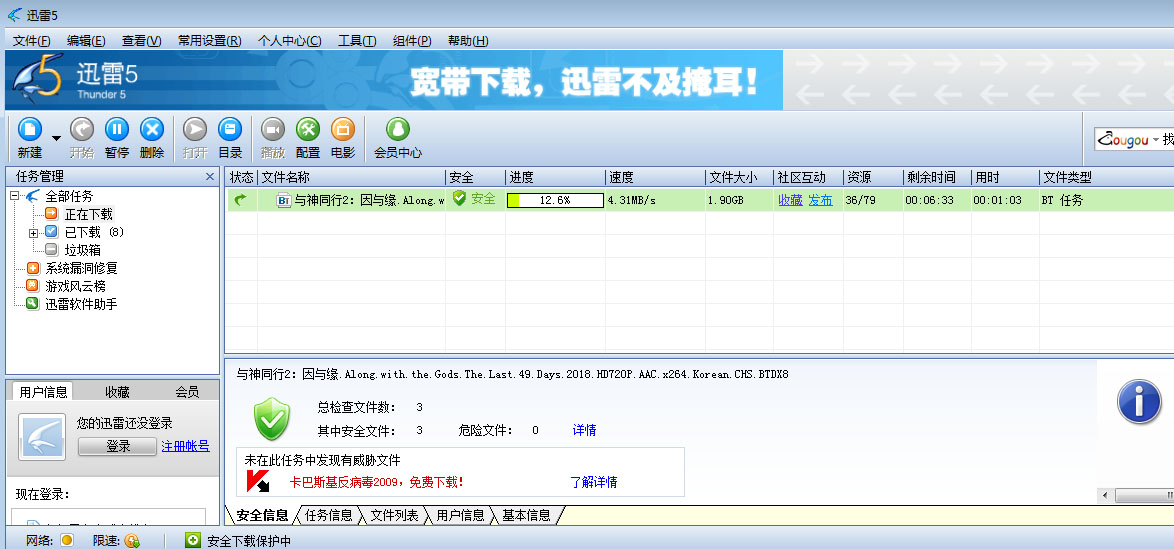This screenshot has height=549, width=1174.
Task: Click the 播放 play icon
Action: 273,130
